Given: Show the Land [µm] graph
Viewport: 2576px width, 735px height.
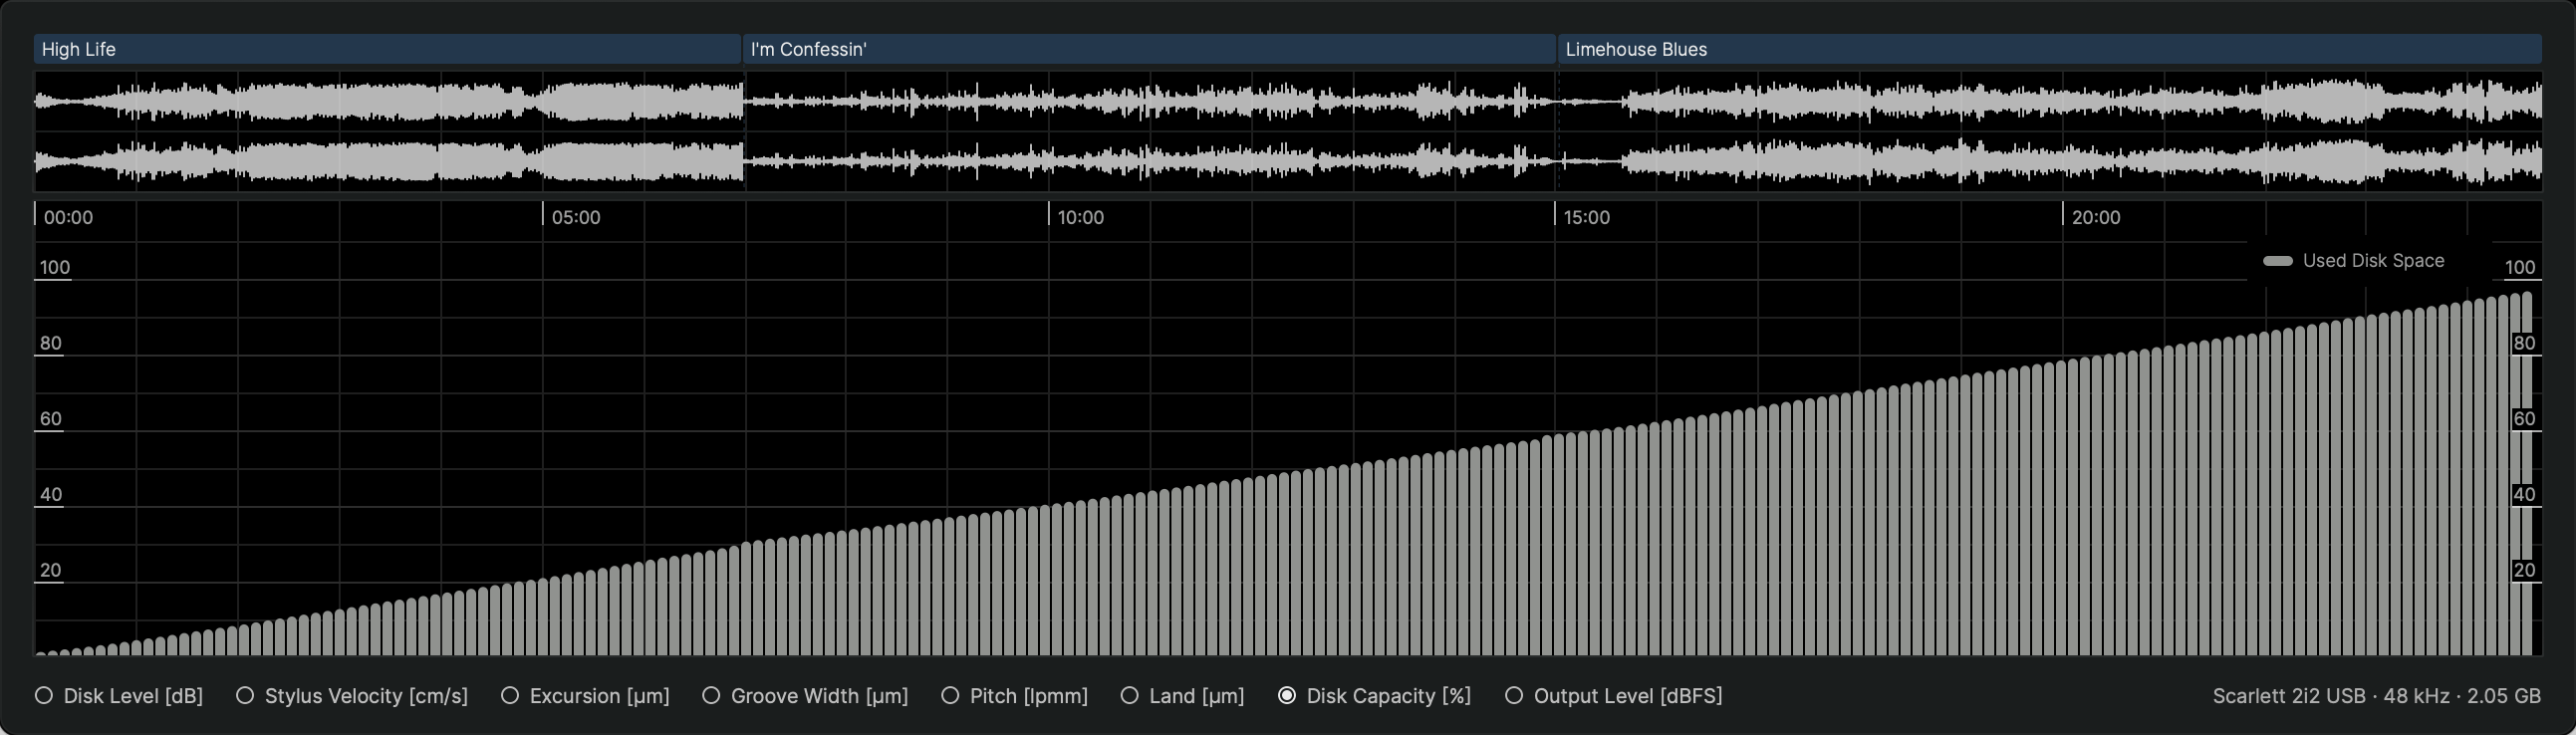Looking at the screenshot, I should coord(1129,696).
